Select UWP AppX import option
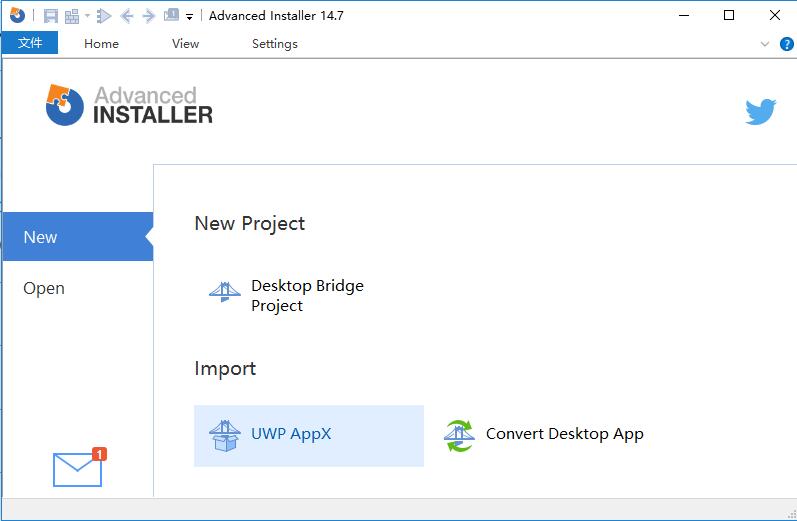Image resolution: width=797 pixels, height=521 pixels. point(309,436)
